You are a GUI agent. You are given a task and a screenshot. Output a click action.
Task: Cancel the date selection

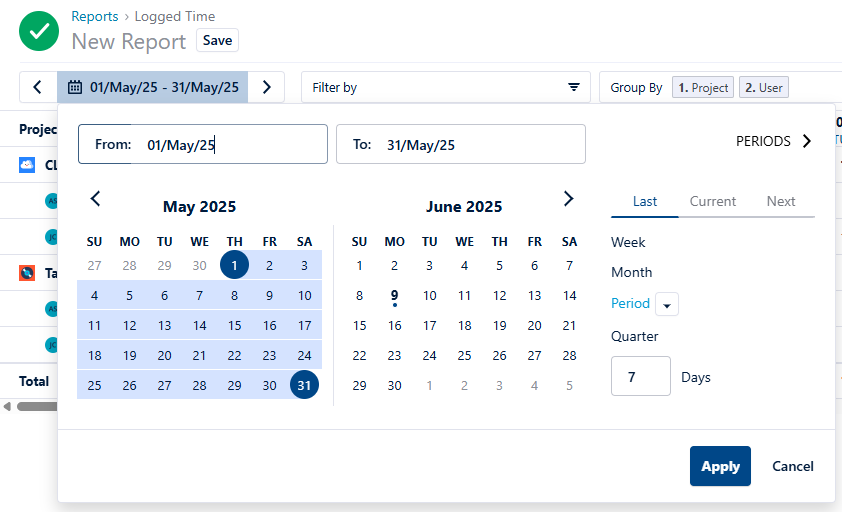click(793, 466)
